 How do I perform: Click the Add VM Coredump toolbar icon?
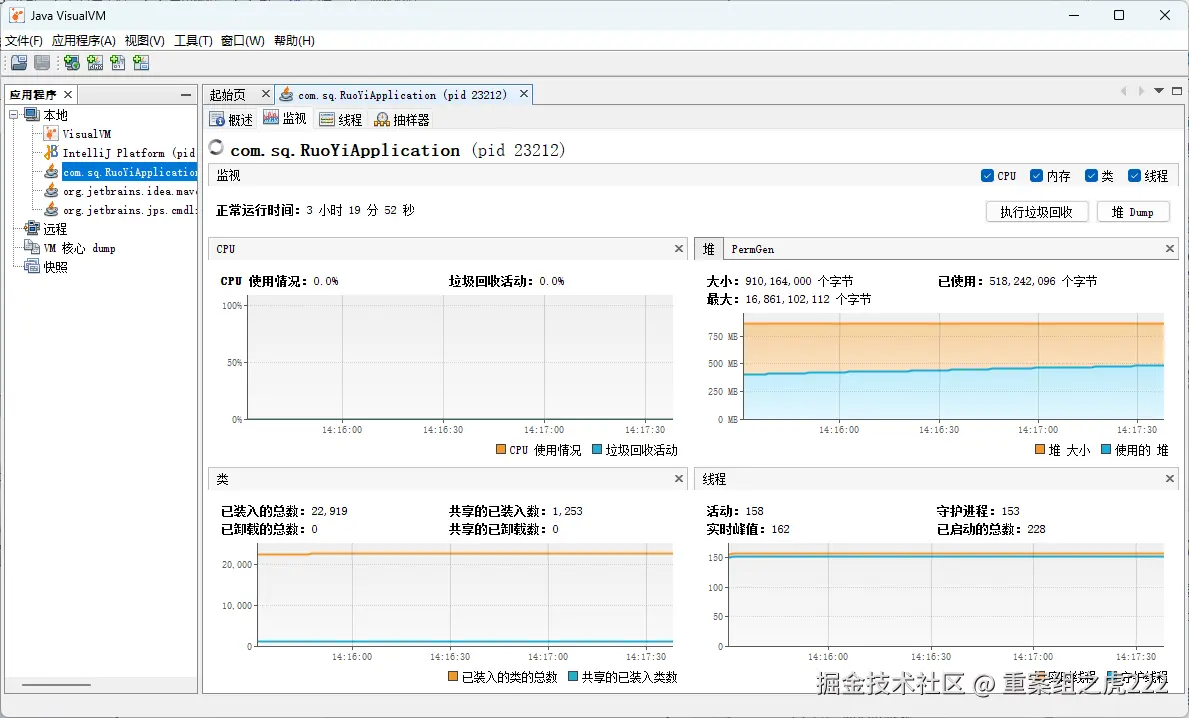tap(118, 63)
